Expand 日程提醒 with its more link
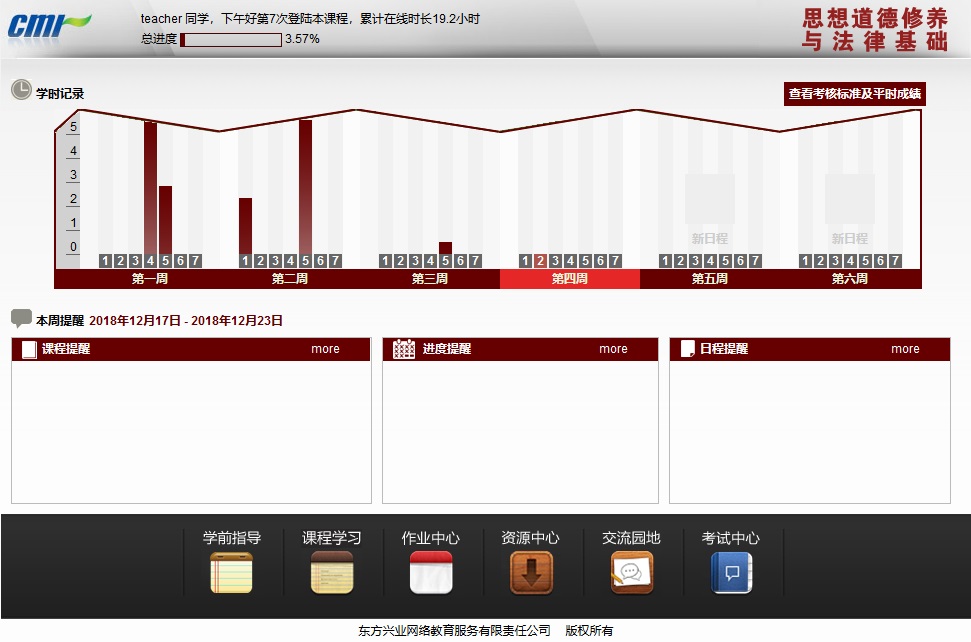 905,349
